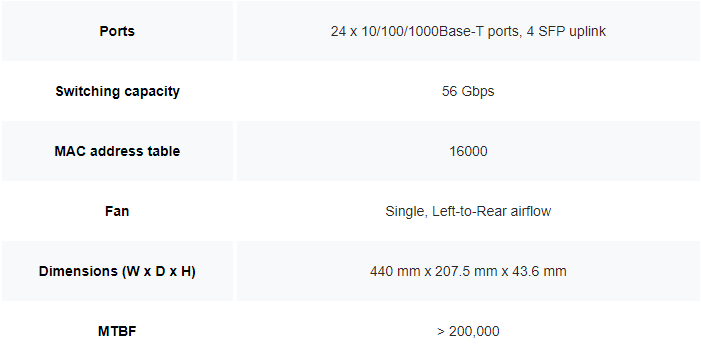This screenshot has width=701, height=362.
Task: Click the word airflow in the Fan row
Action: 531,211
